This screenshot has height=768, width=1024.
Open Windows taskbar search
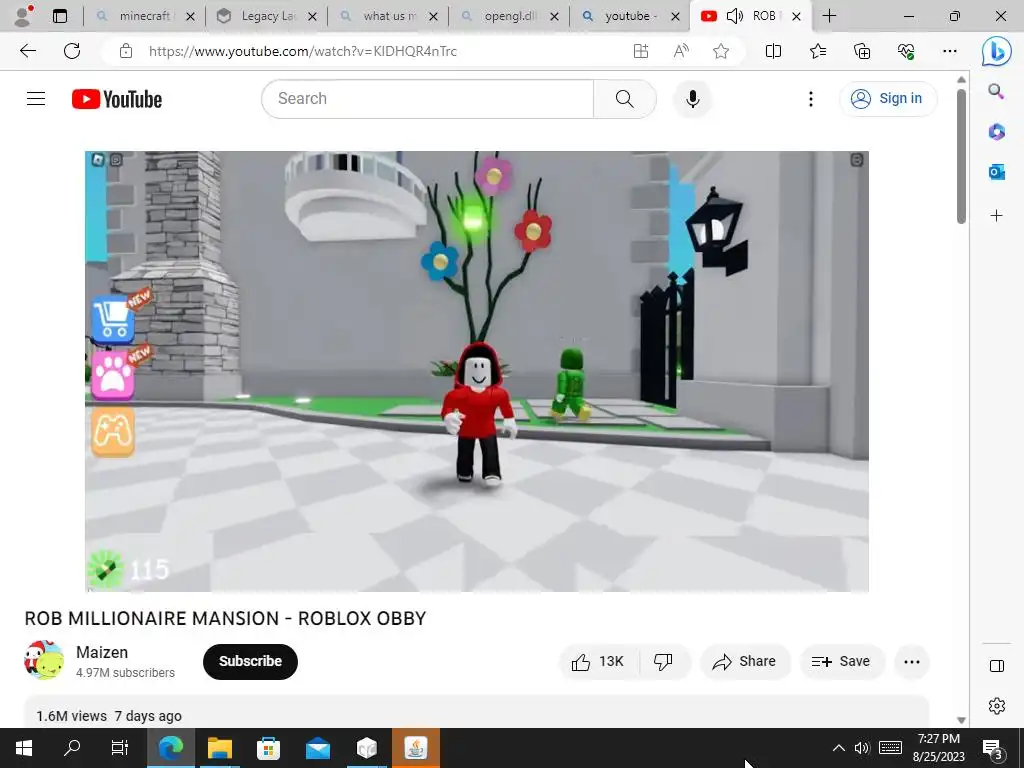[72, 748]
